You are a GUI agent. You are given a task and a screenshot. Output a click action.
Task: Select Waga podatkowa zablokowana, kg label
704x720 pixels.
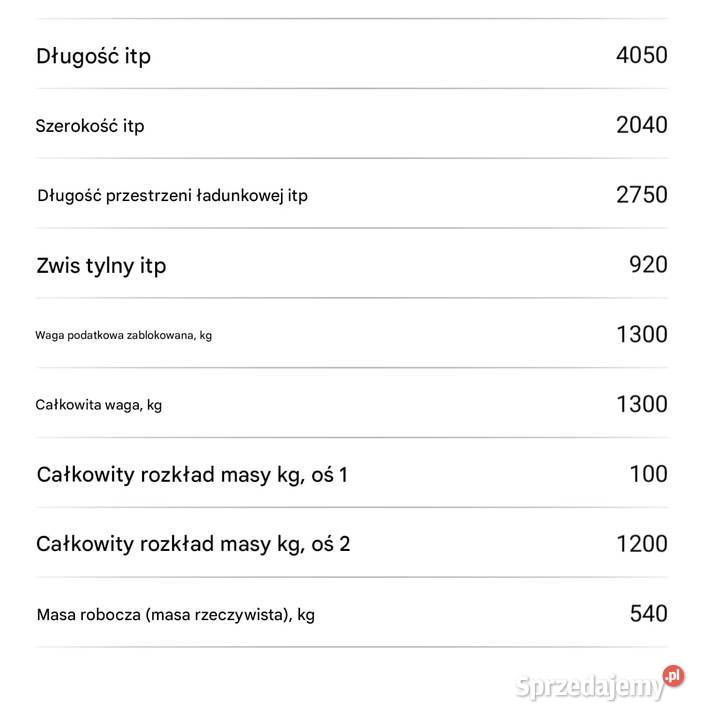pos(124,336)
